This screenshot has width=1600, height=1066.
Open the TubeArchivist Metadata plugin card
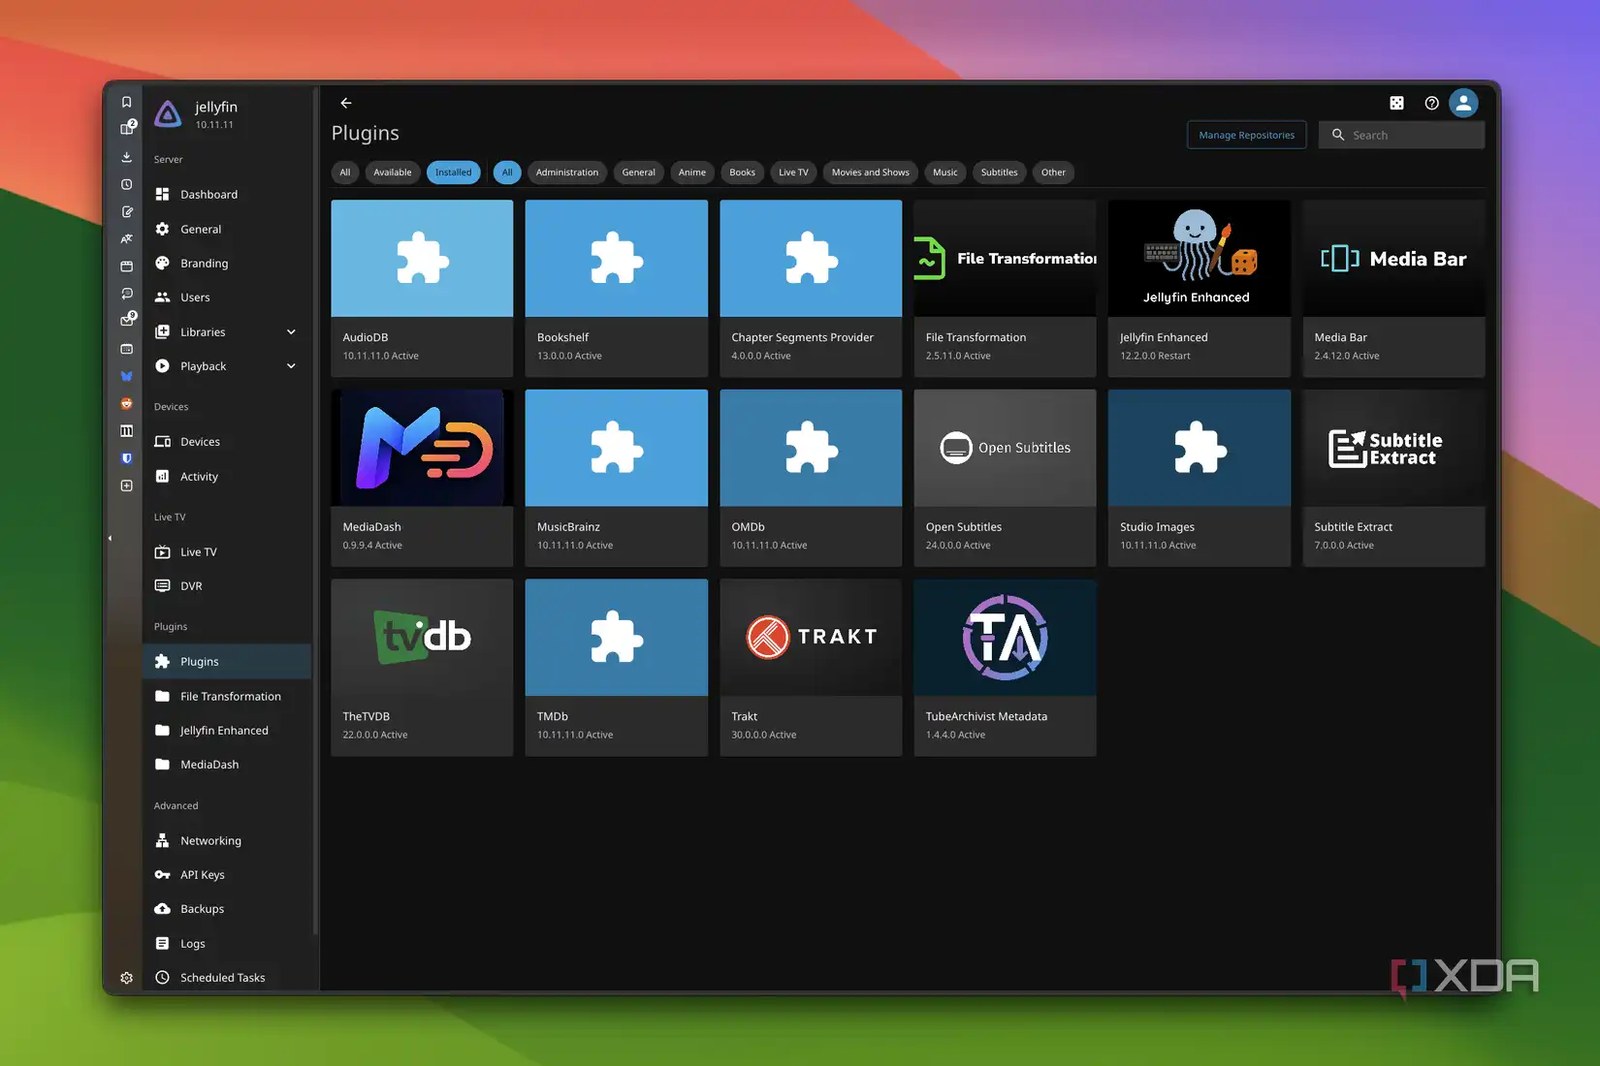tap(1005, 668)
